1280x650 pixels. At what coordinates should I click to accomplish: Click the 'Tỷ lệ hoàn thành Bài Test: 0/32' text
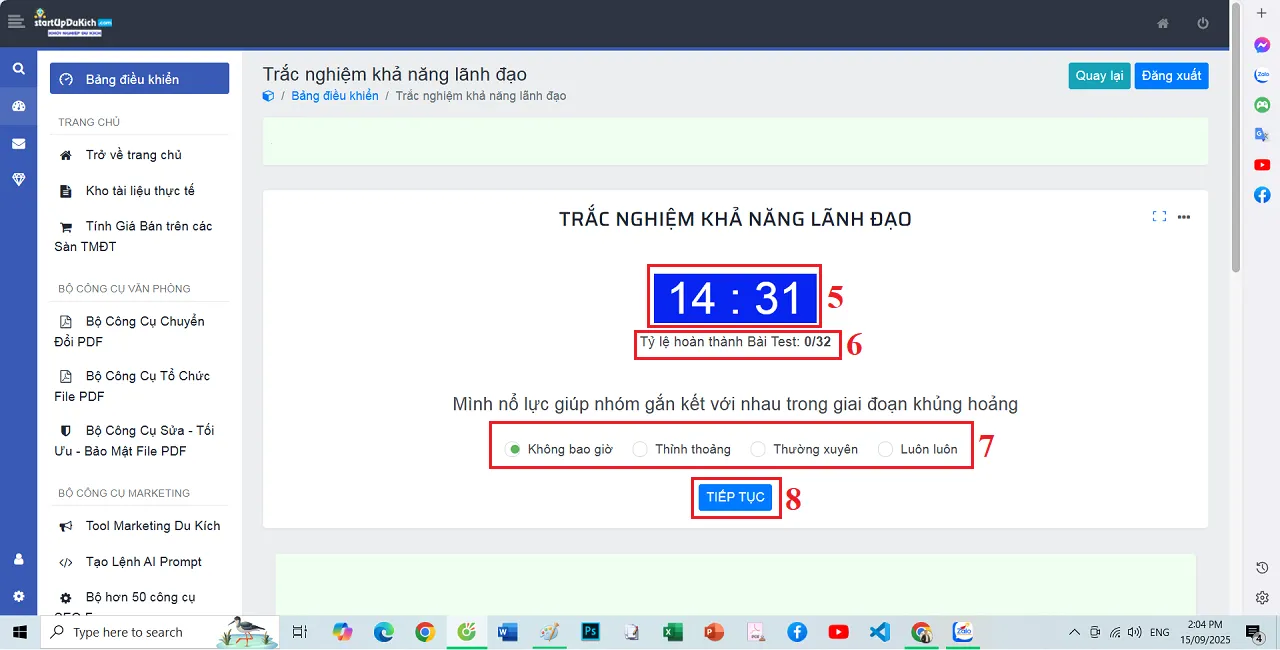tap(735, 343)
